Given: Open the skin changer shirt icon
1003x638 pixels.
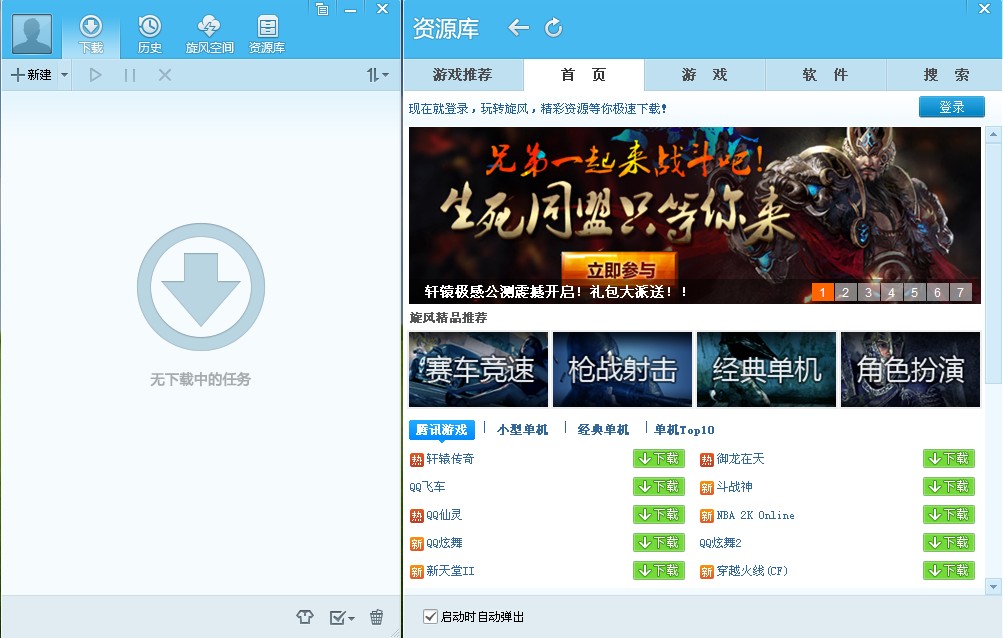Looking at the screenshot, I should (x=304, y=618).
